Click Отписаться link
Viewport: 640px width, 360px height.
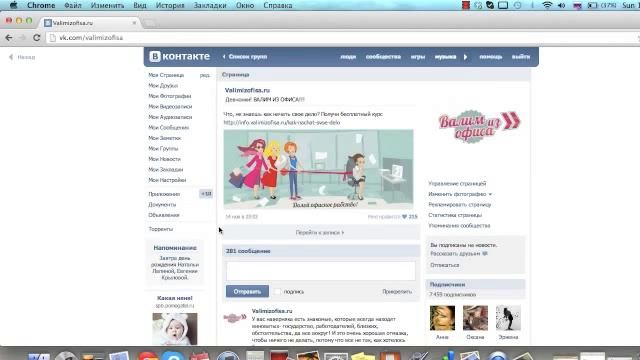pos(444,265)
